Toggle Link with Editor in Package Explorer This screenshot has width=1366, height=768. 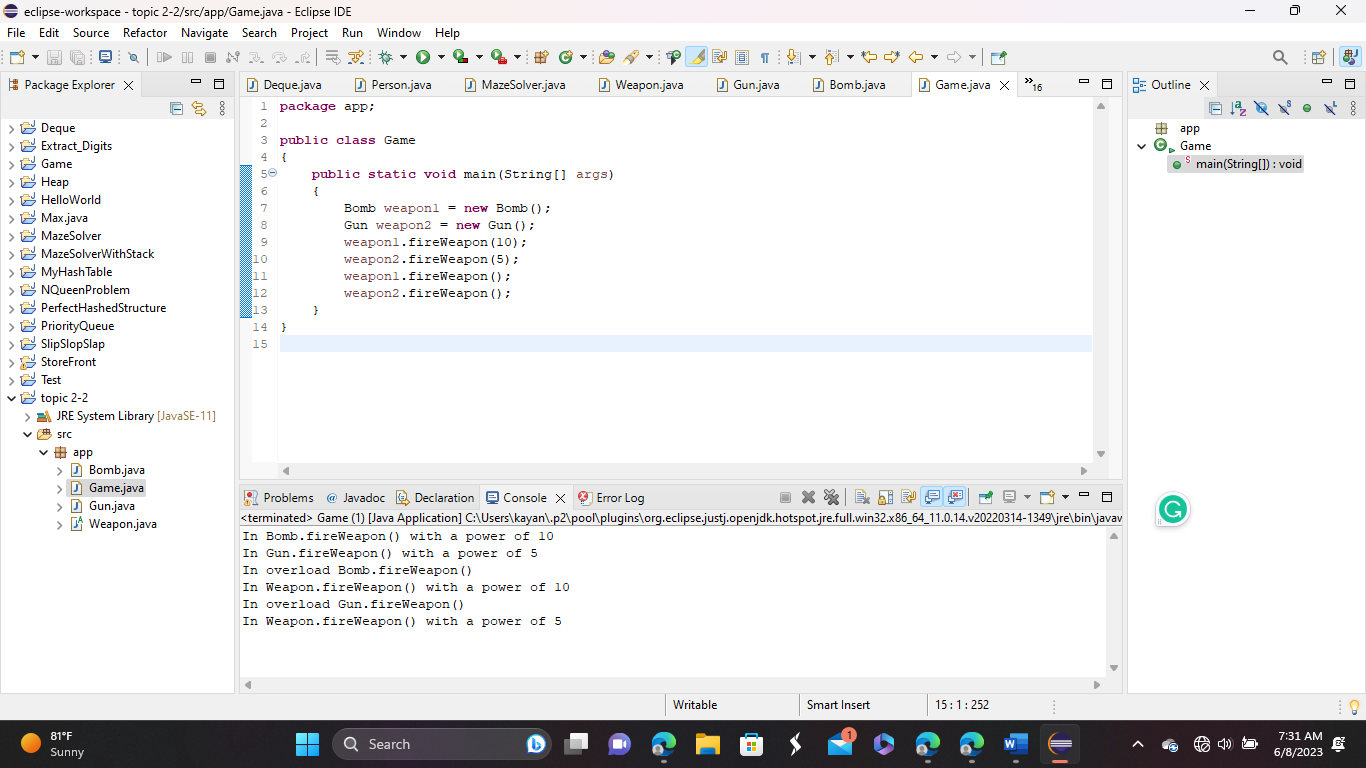tap(199, 108)
